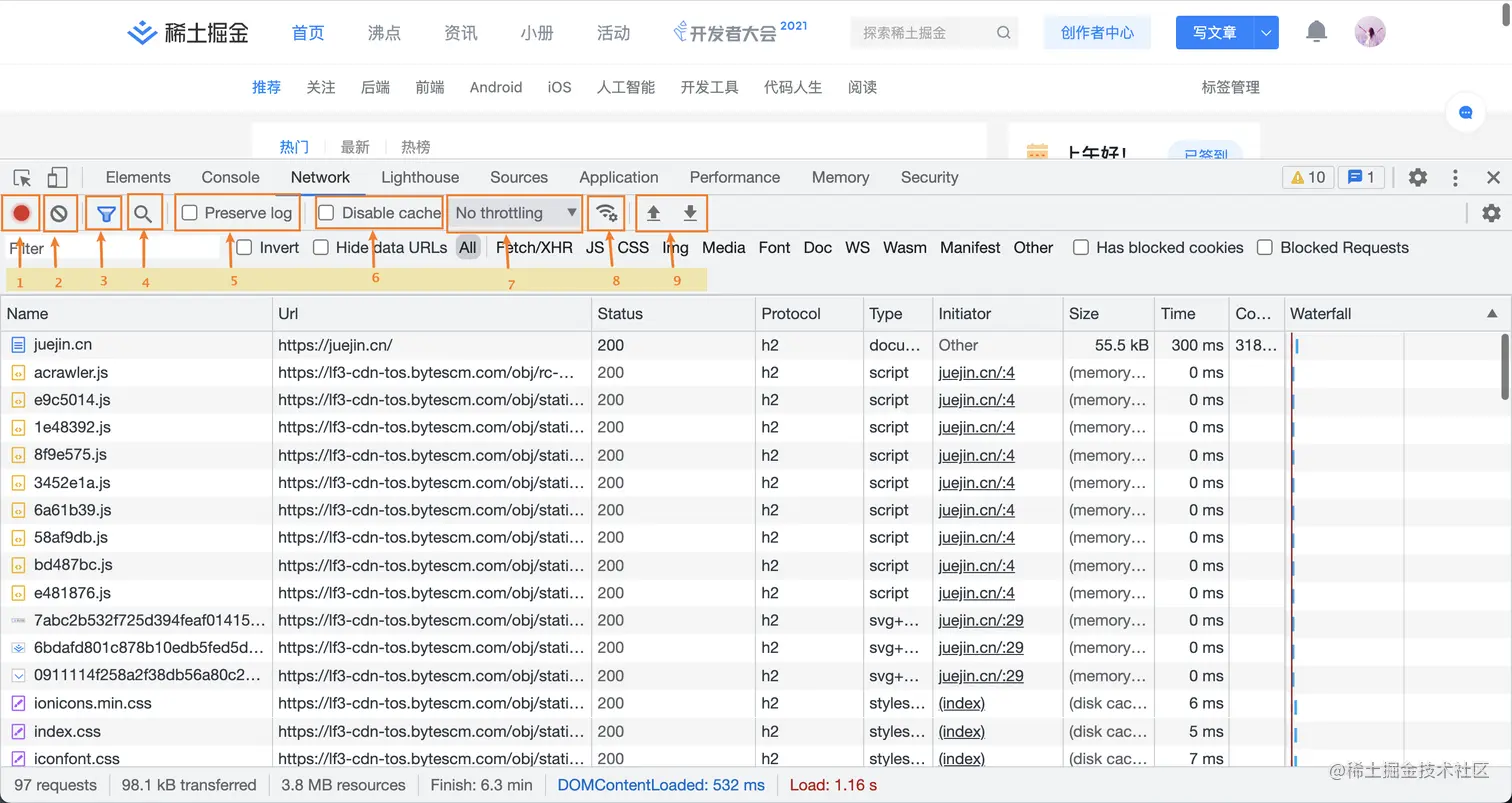The width and height of the screenshot is (1512, 803).
Task: Stop recording network log with red button
Action: pos(21,213)
